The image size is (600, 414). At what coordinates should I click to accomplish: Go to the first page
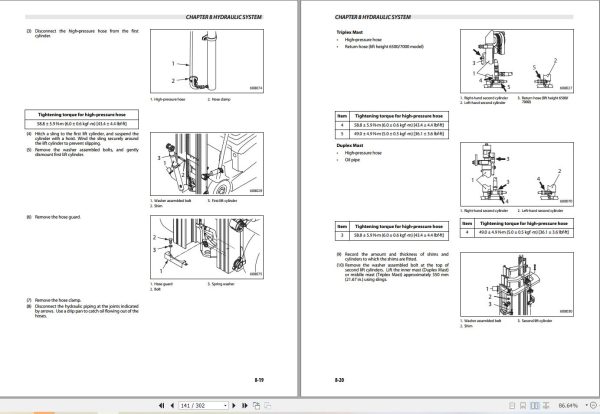pos(161,405)
